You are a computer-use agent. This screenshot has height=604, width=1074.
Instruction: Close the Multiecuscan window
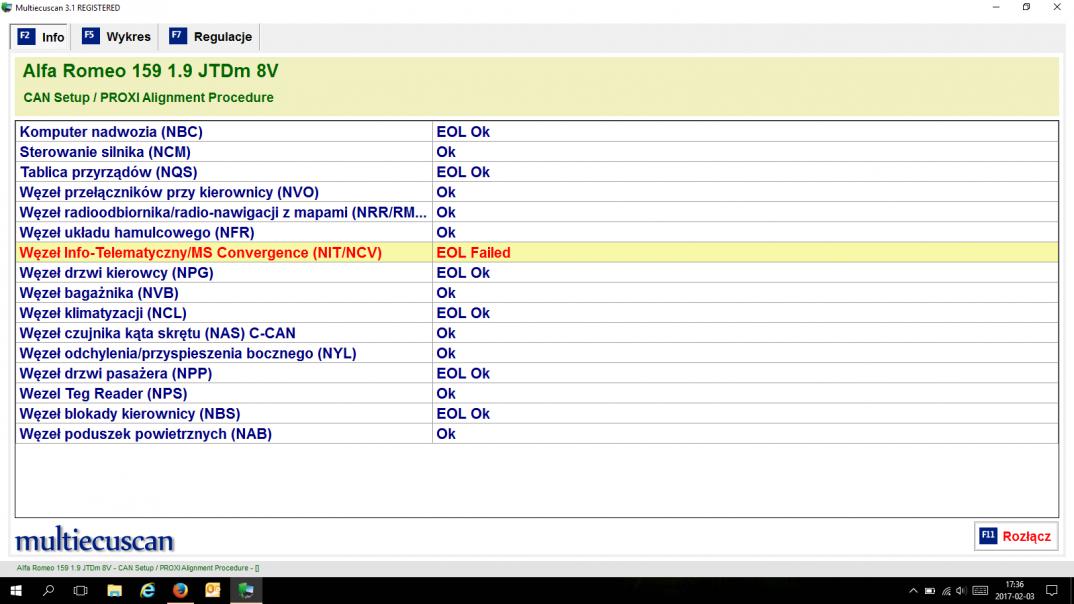tap(1057, 7)
